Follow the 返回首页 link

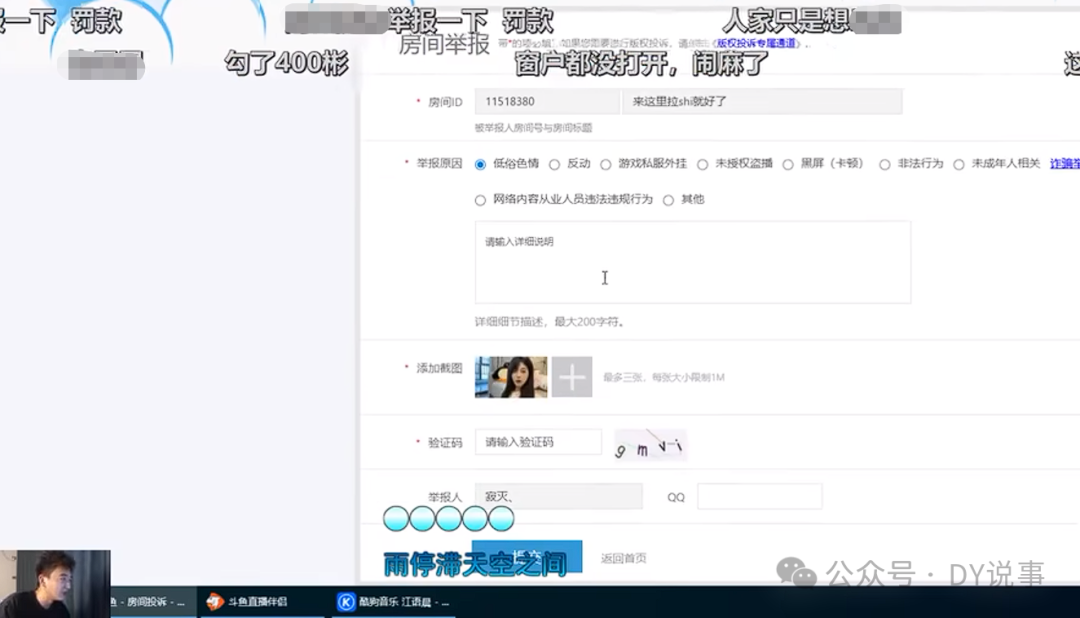click(623, 558)
